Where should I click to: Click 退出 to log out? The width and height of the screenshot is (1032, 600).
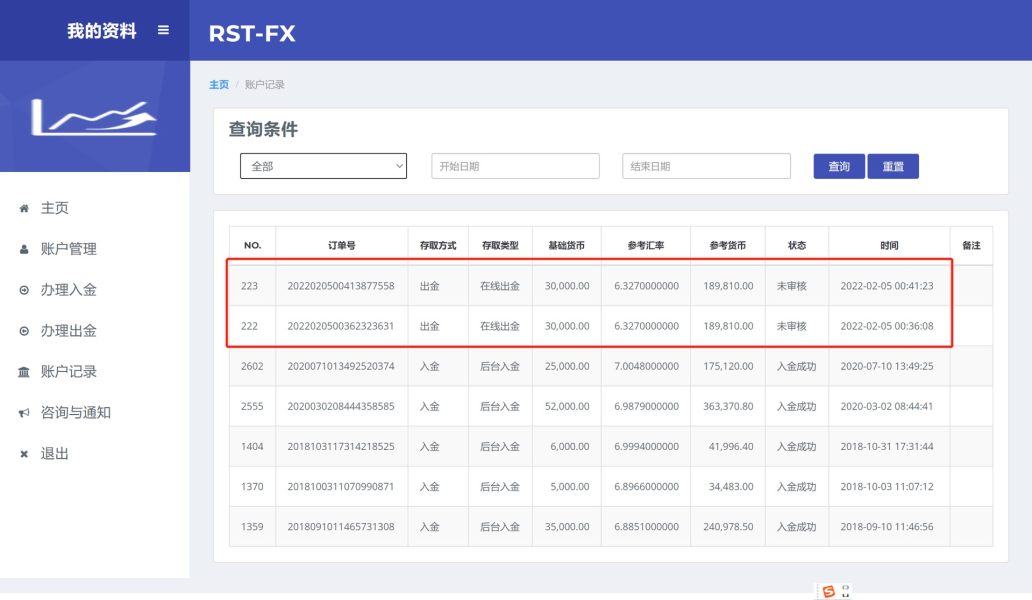pyautogui.click(x=55, y=453)
